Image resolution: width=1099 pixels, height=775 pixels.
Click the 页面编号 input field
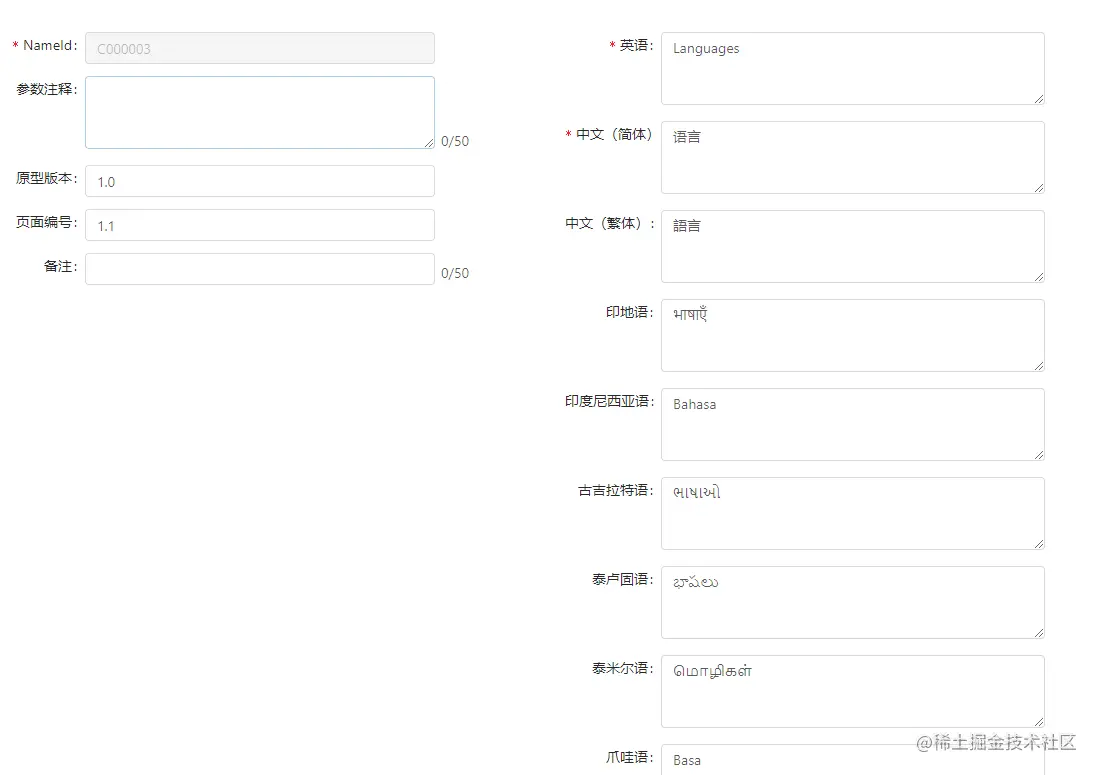coord(259,225)
